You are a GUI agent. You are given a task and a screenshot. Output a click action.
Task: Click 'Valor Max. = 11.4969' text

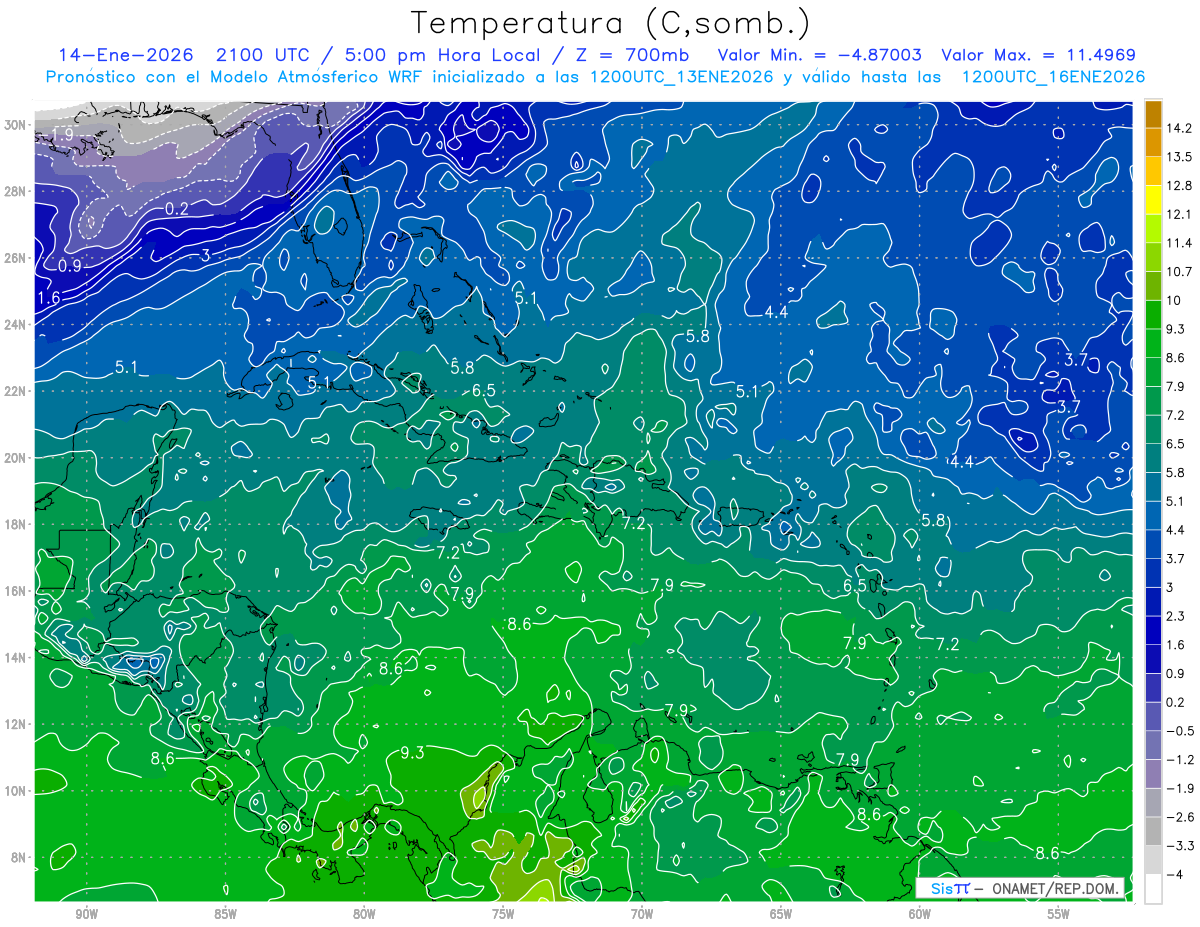click(1038, 55)
